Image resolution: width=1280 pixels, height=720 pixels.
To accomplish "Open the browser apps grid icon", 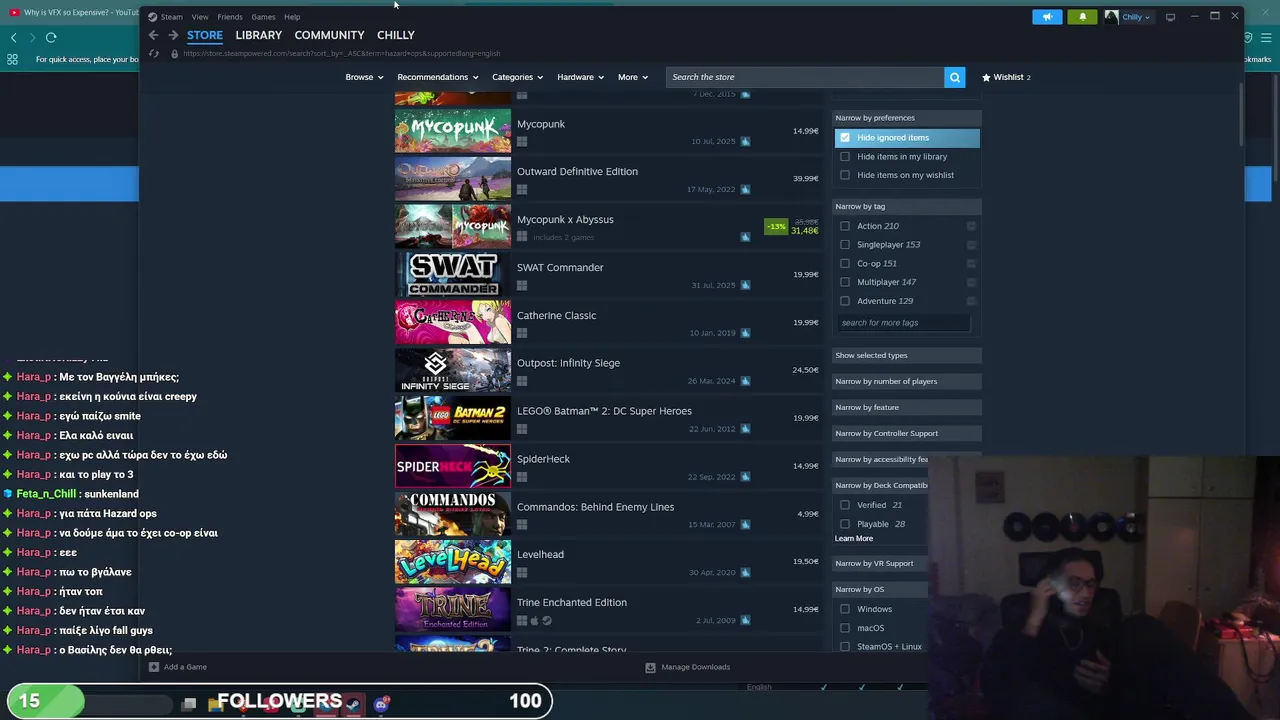I will tap(12, 59).
